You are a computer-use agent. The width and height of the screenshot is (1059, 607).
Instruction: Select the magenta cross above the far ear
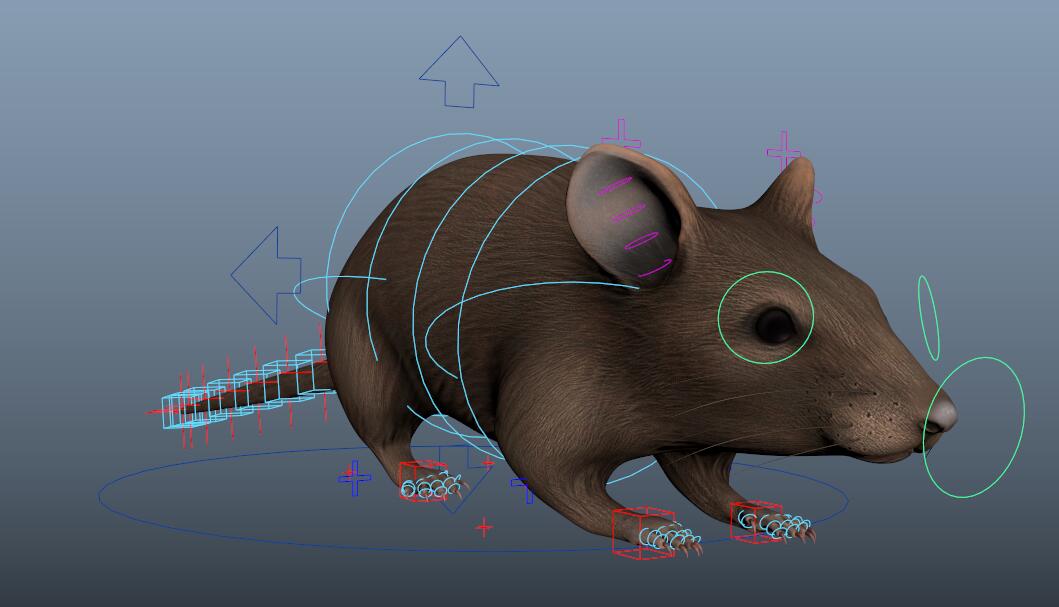pos(784,152)
